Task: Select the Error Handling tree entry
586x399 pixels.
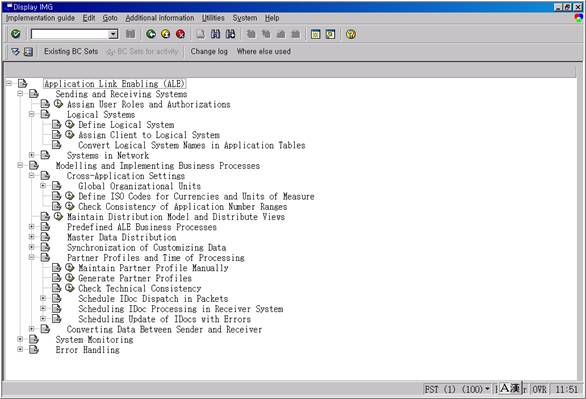Action: [87, 350]
